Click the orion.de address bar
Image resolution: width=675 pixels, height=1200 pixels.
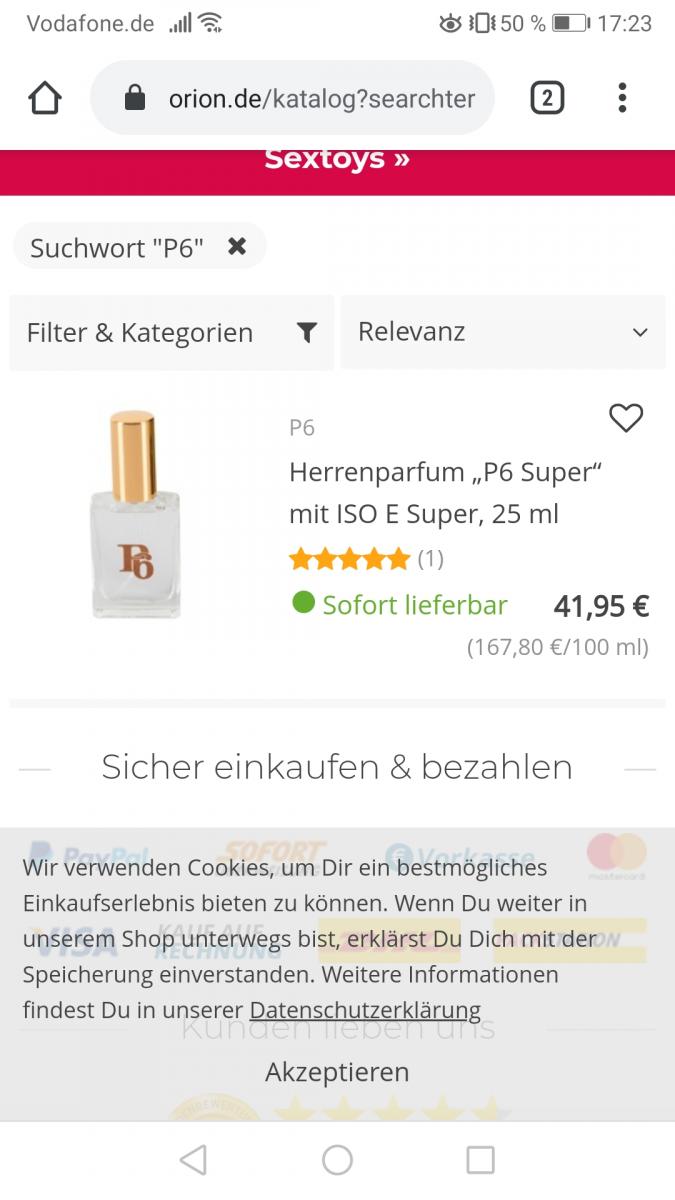coord(320,98)
